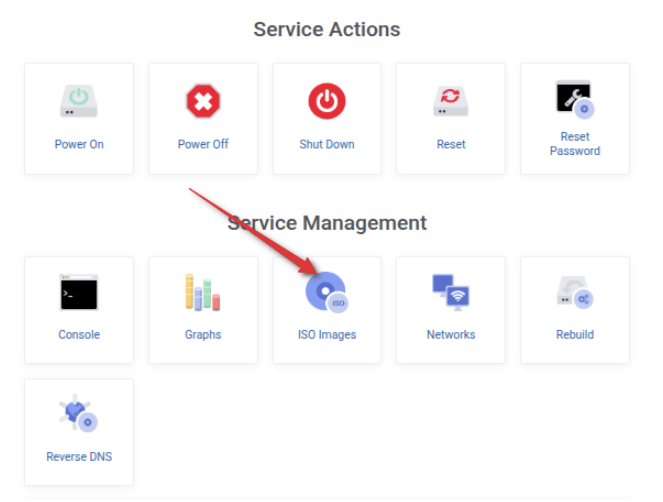The width and height of the screenshot is (663, 502).
Task: Choose the Shut Down label
Action: (327, 144)
